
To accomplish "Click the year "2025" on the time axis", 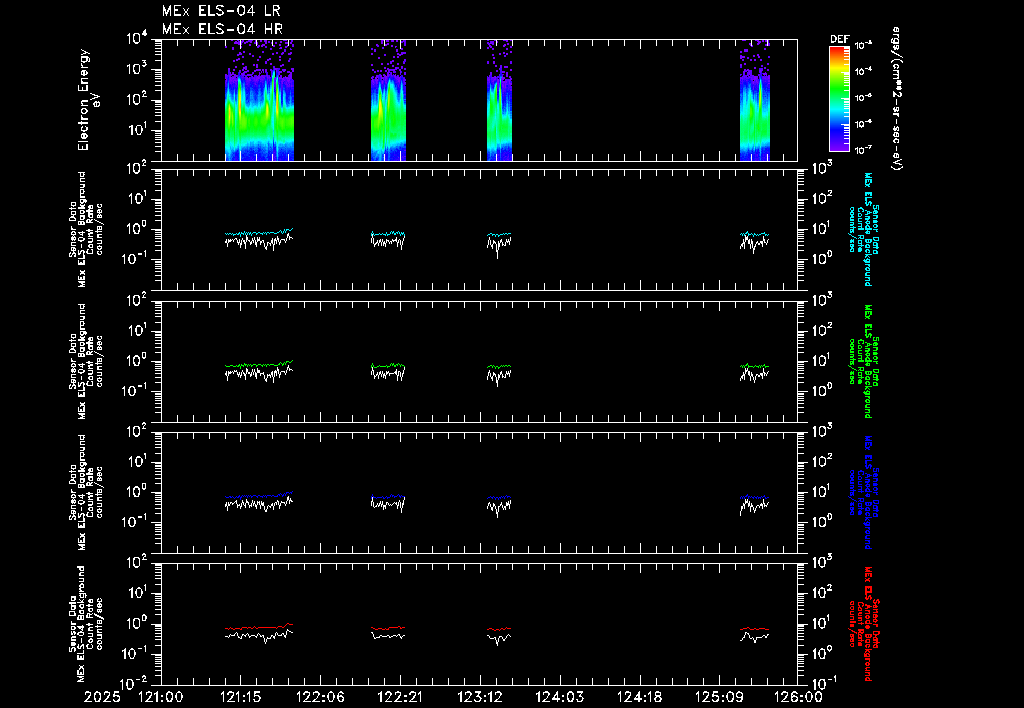I will click(x=103, y=697).
